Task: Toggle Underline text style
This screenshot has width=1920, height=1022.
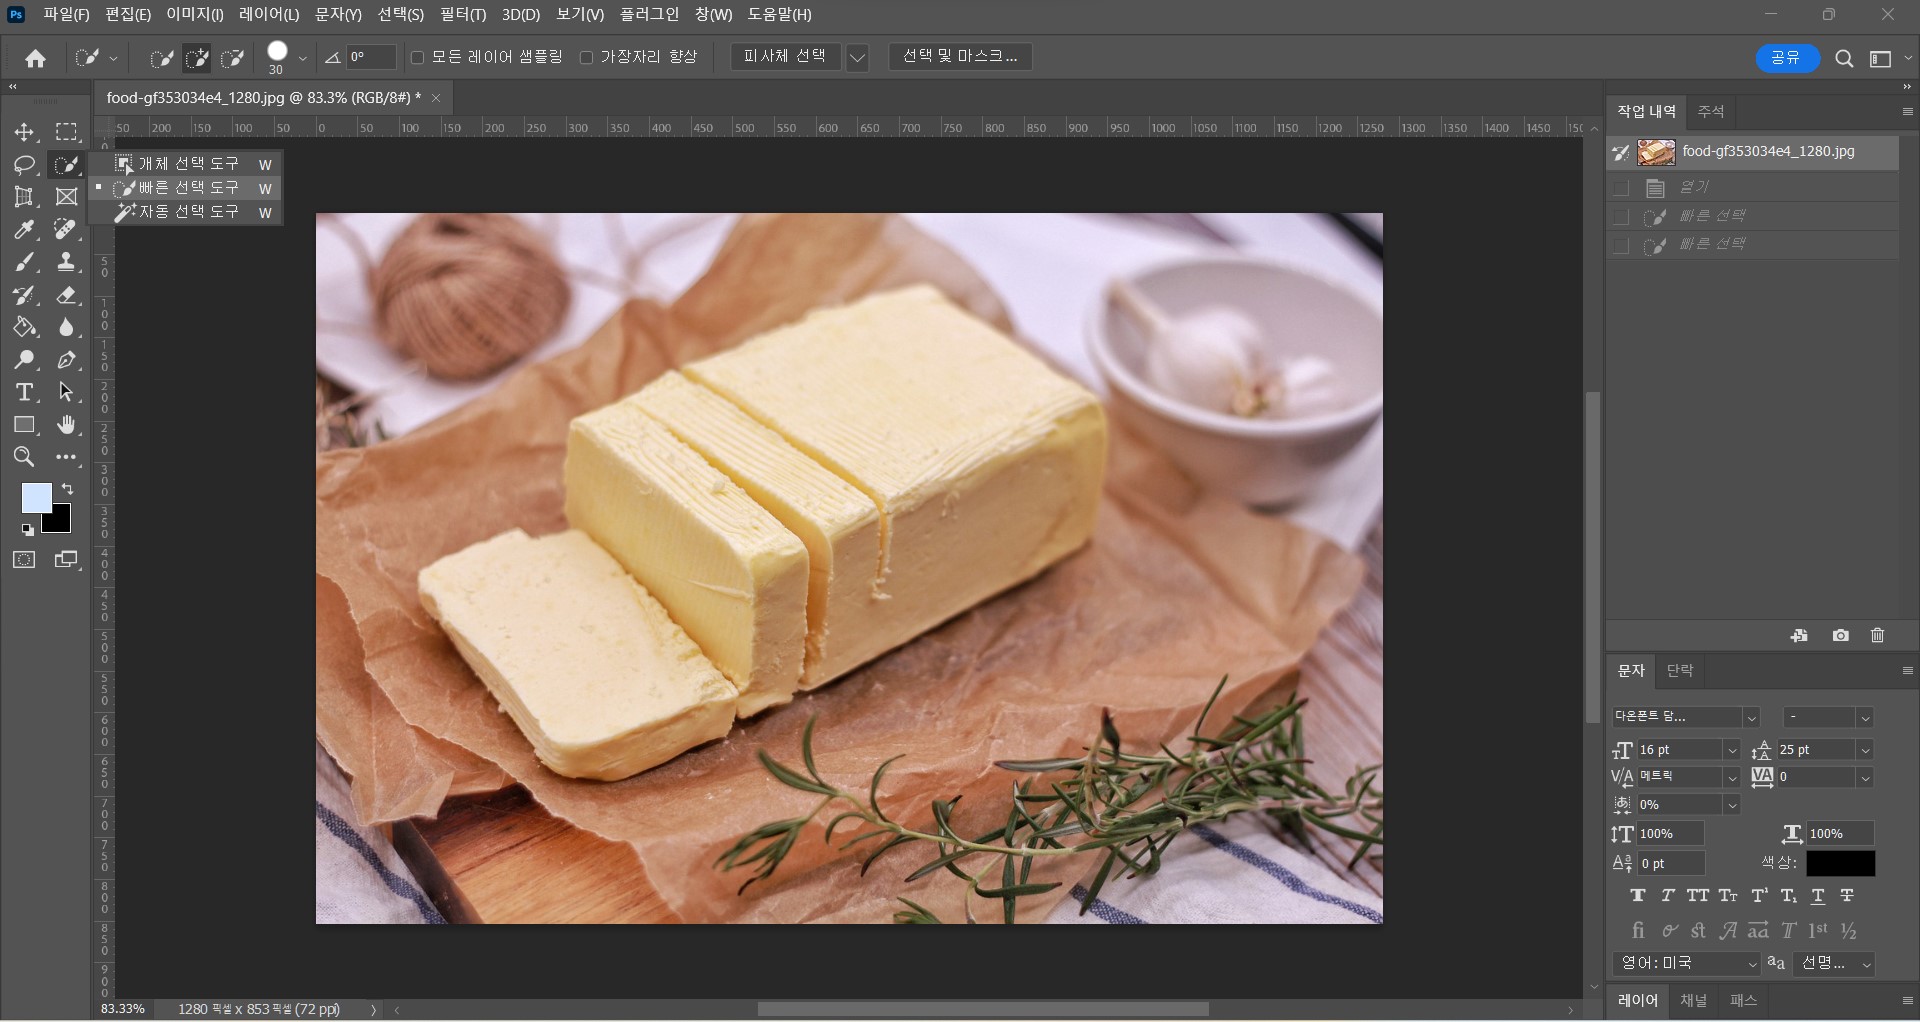Action: pos(1818,896)
